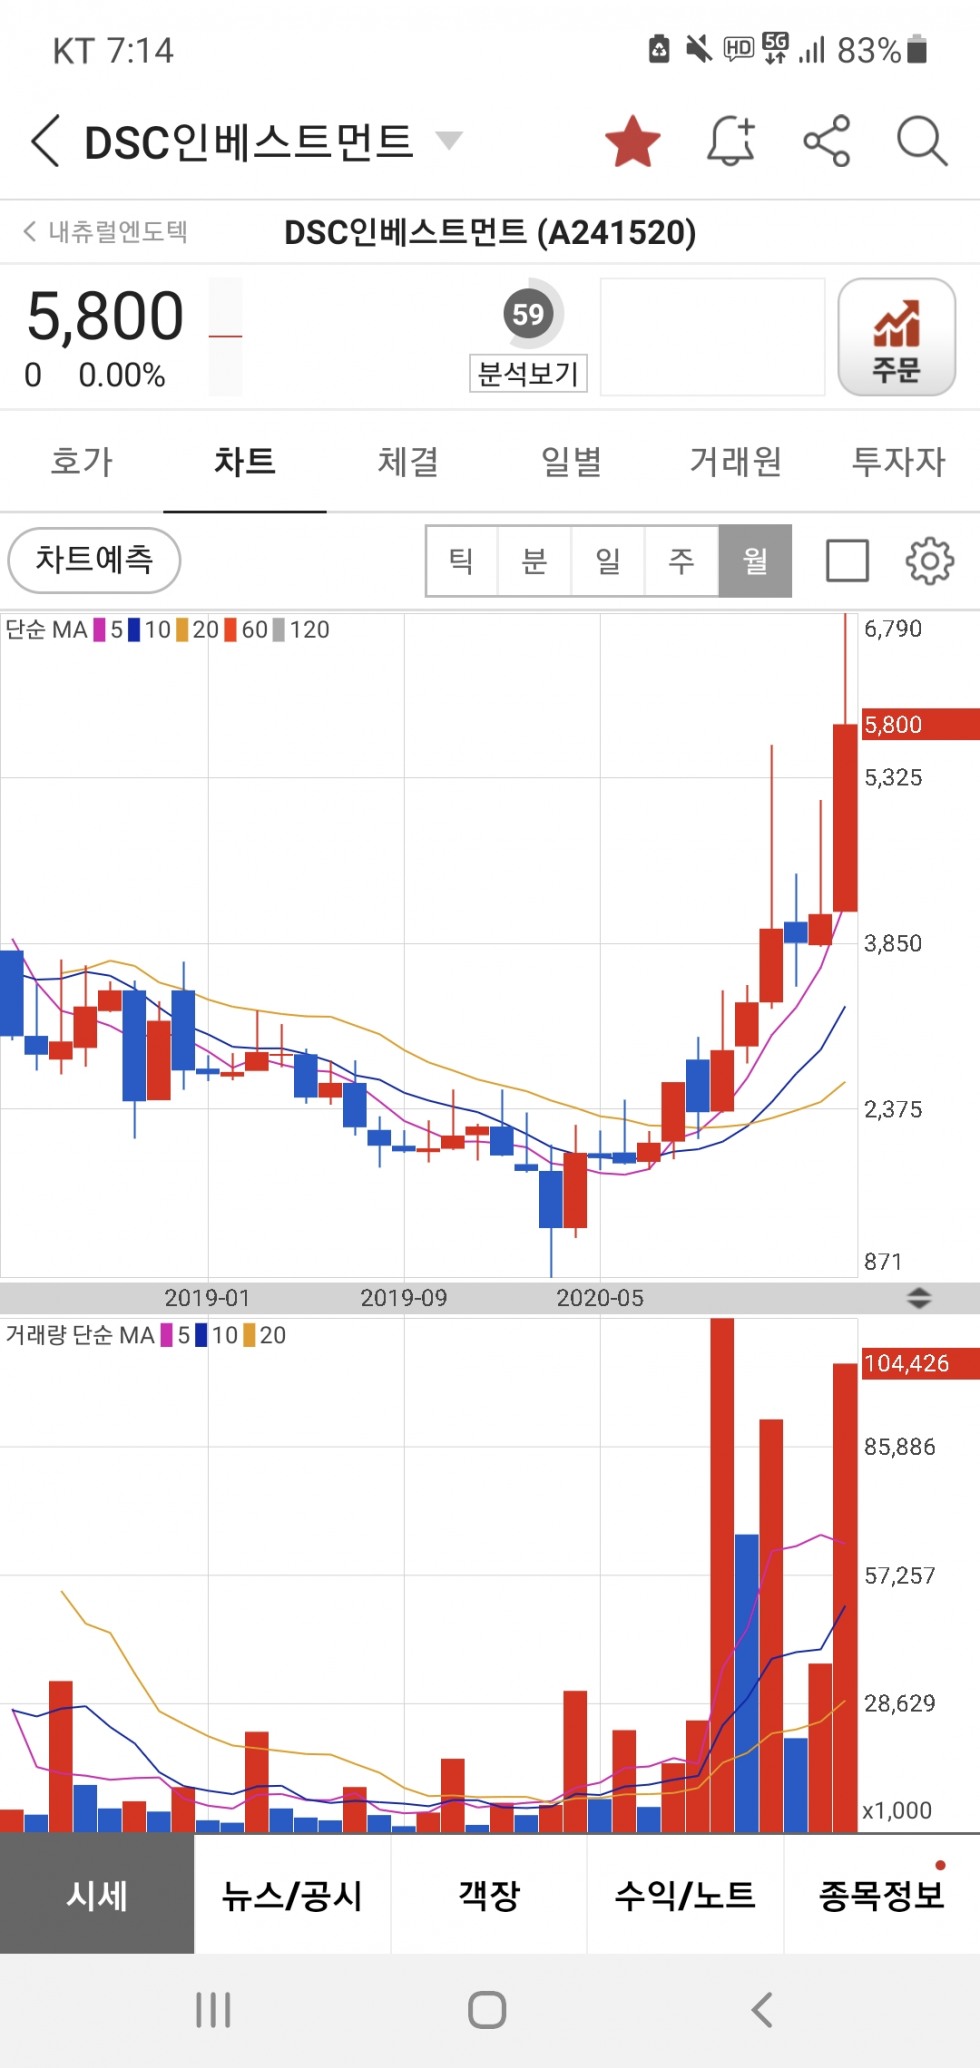Click the magenta 5 swatch in volume legend
The height and width of the screenshot is (2068, 980).
coord(167,1335)
